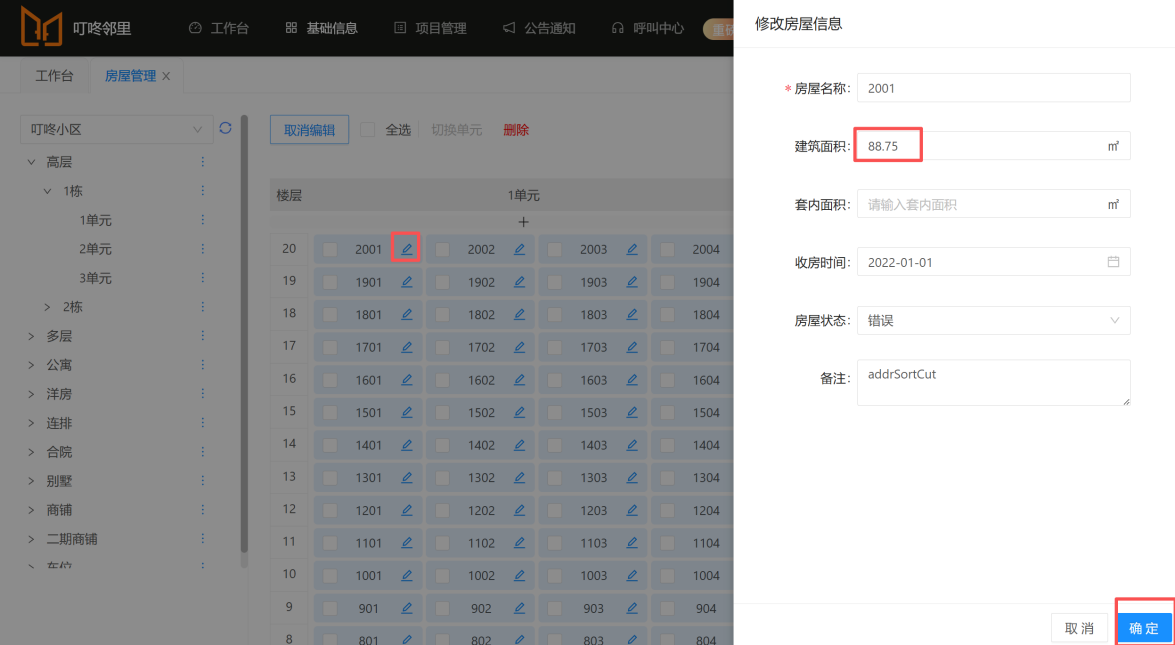Switch to the 工作台 tab
This screenshot has height=645, width=1175.
[54, 76]
